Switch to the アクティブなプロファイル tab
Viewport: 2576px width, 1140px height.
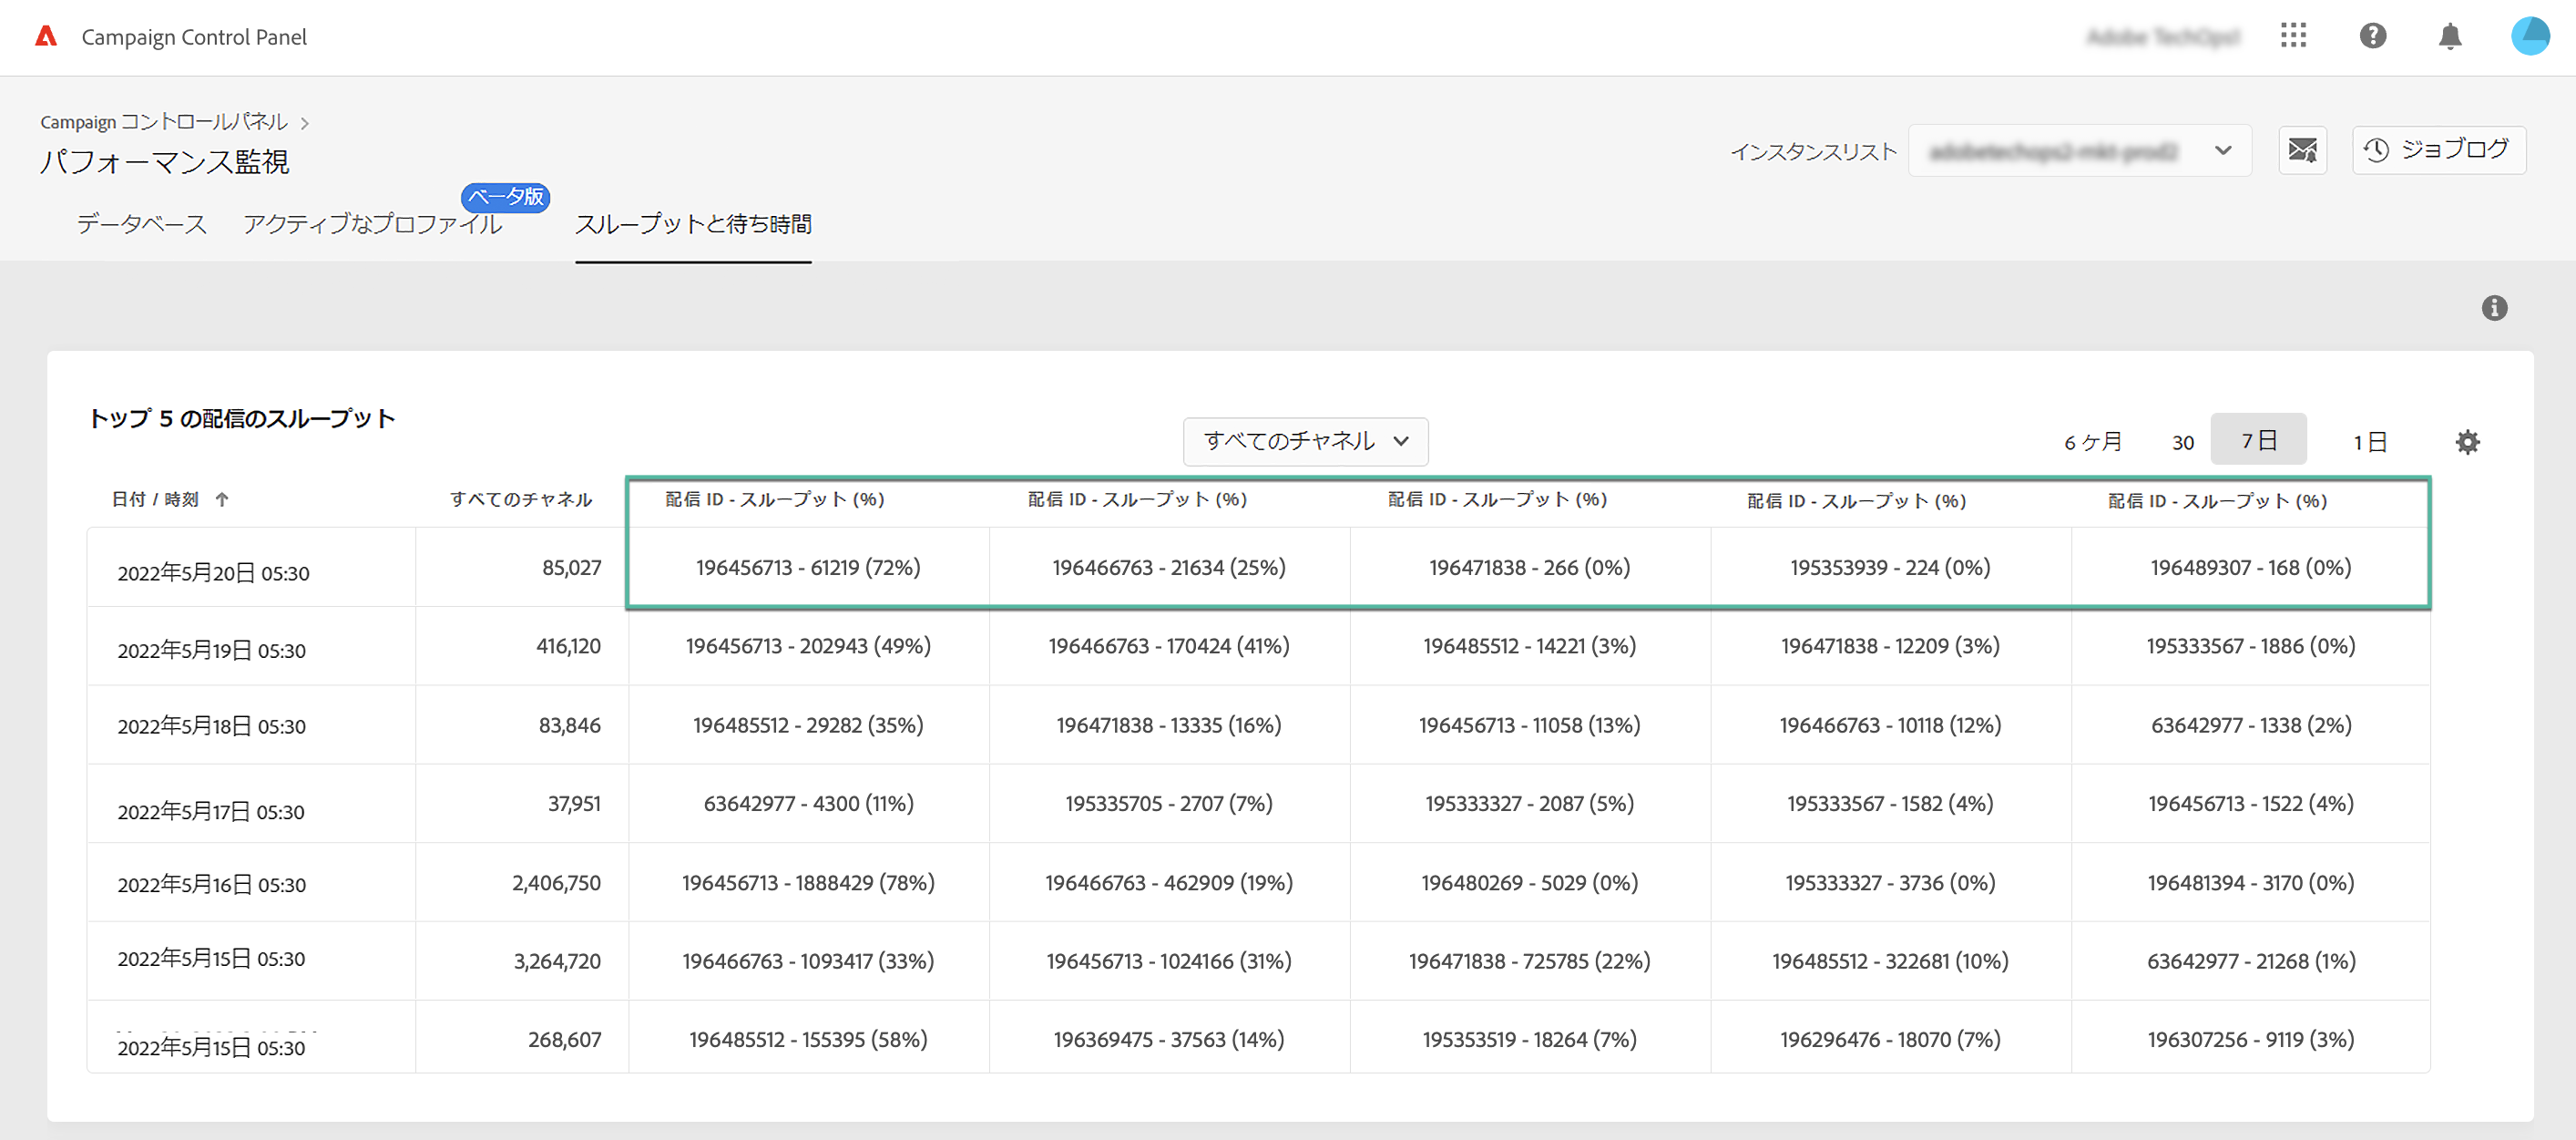372,224
